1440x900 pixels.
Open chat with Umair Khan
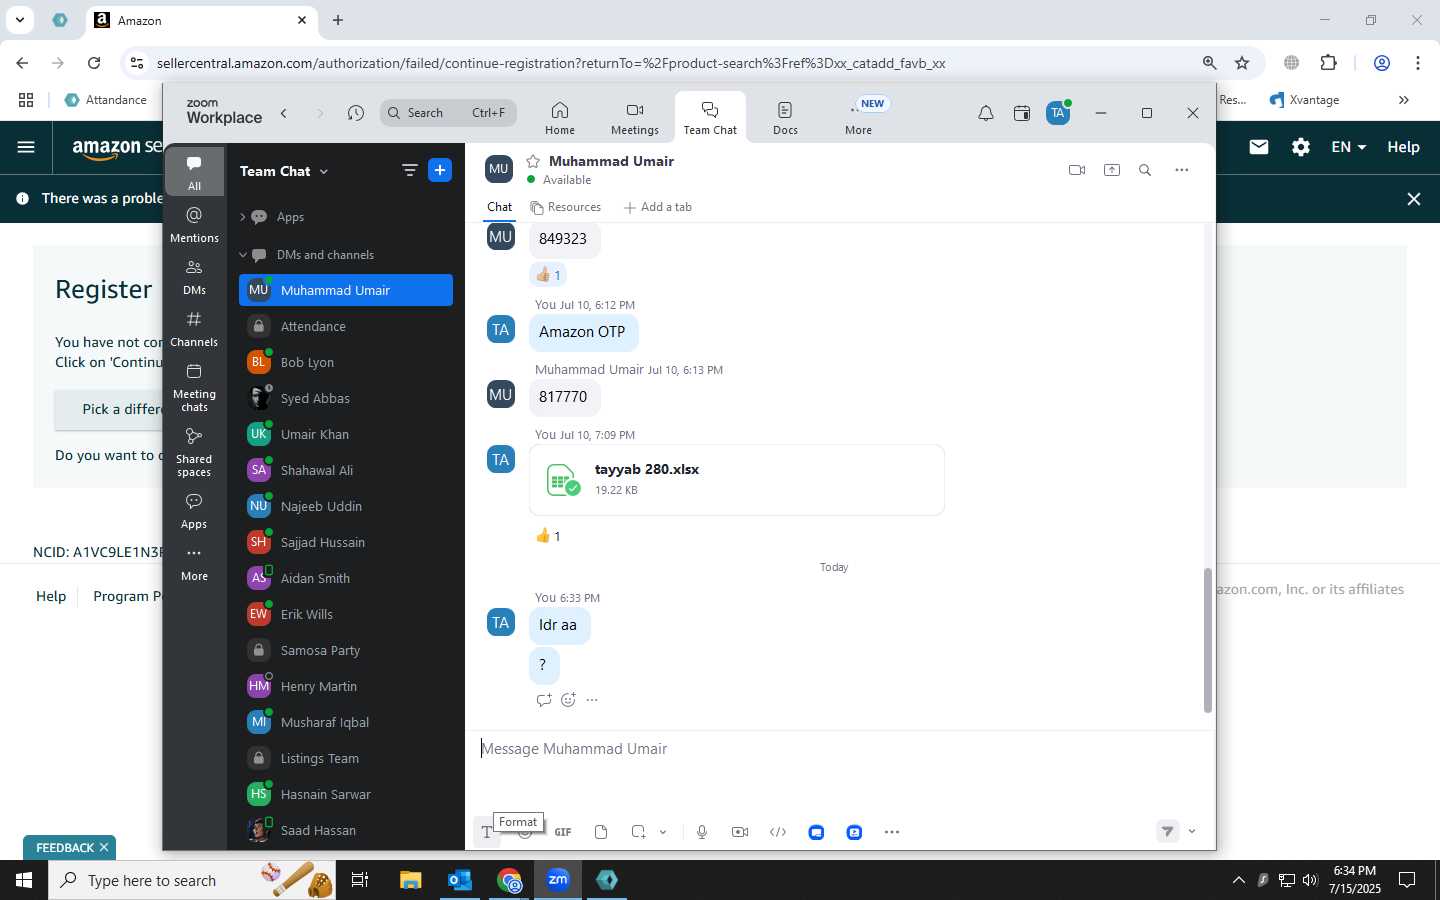pyautogui.click(x=346, y=434)
